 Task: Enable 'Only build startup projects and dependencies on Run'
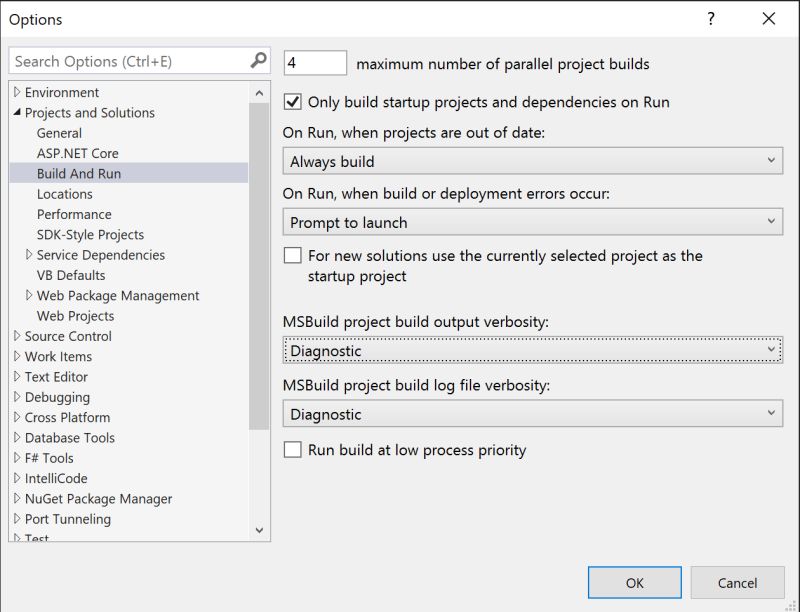click(x=293, y=102)
